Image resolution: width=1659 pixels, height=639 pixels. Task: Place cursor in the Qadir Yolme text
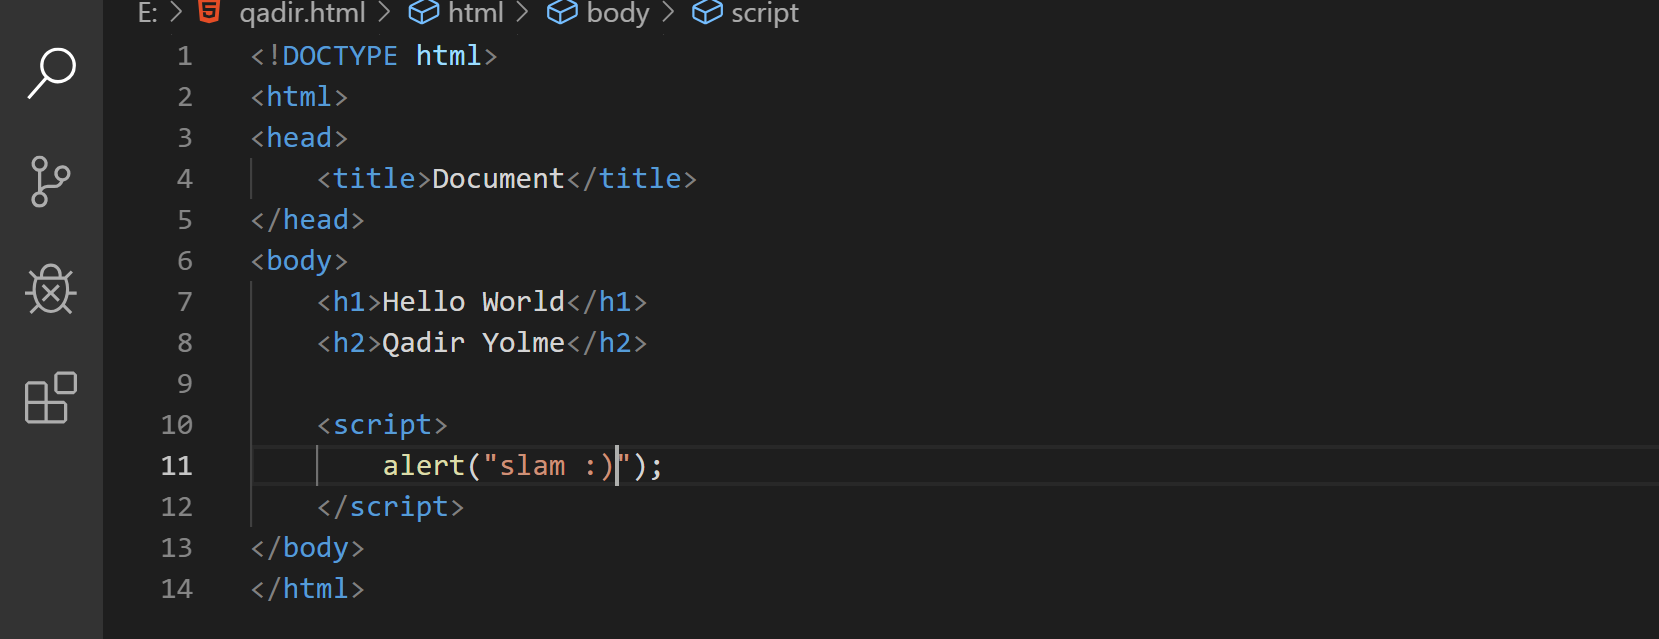click(x=473, y=343)
